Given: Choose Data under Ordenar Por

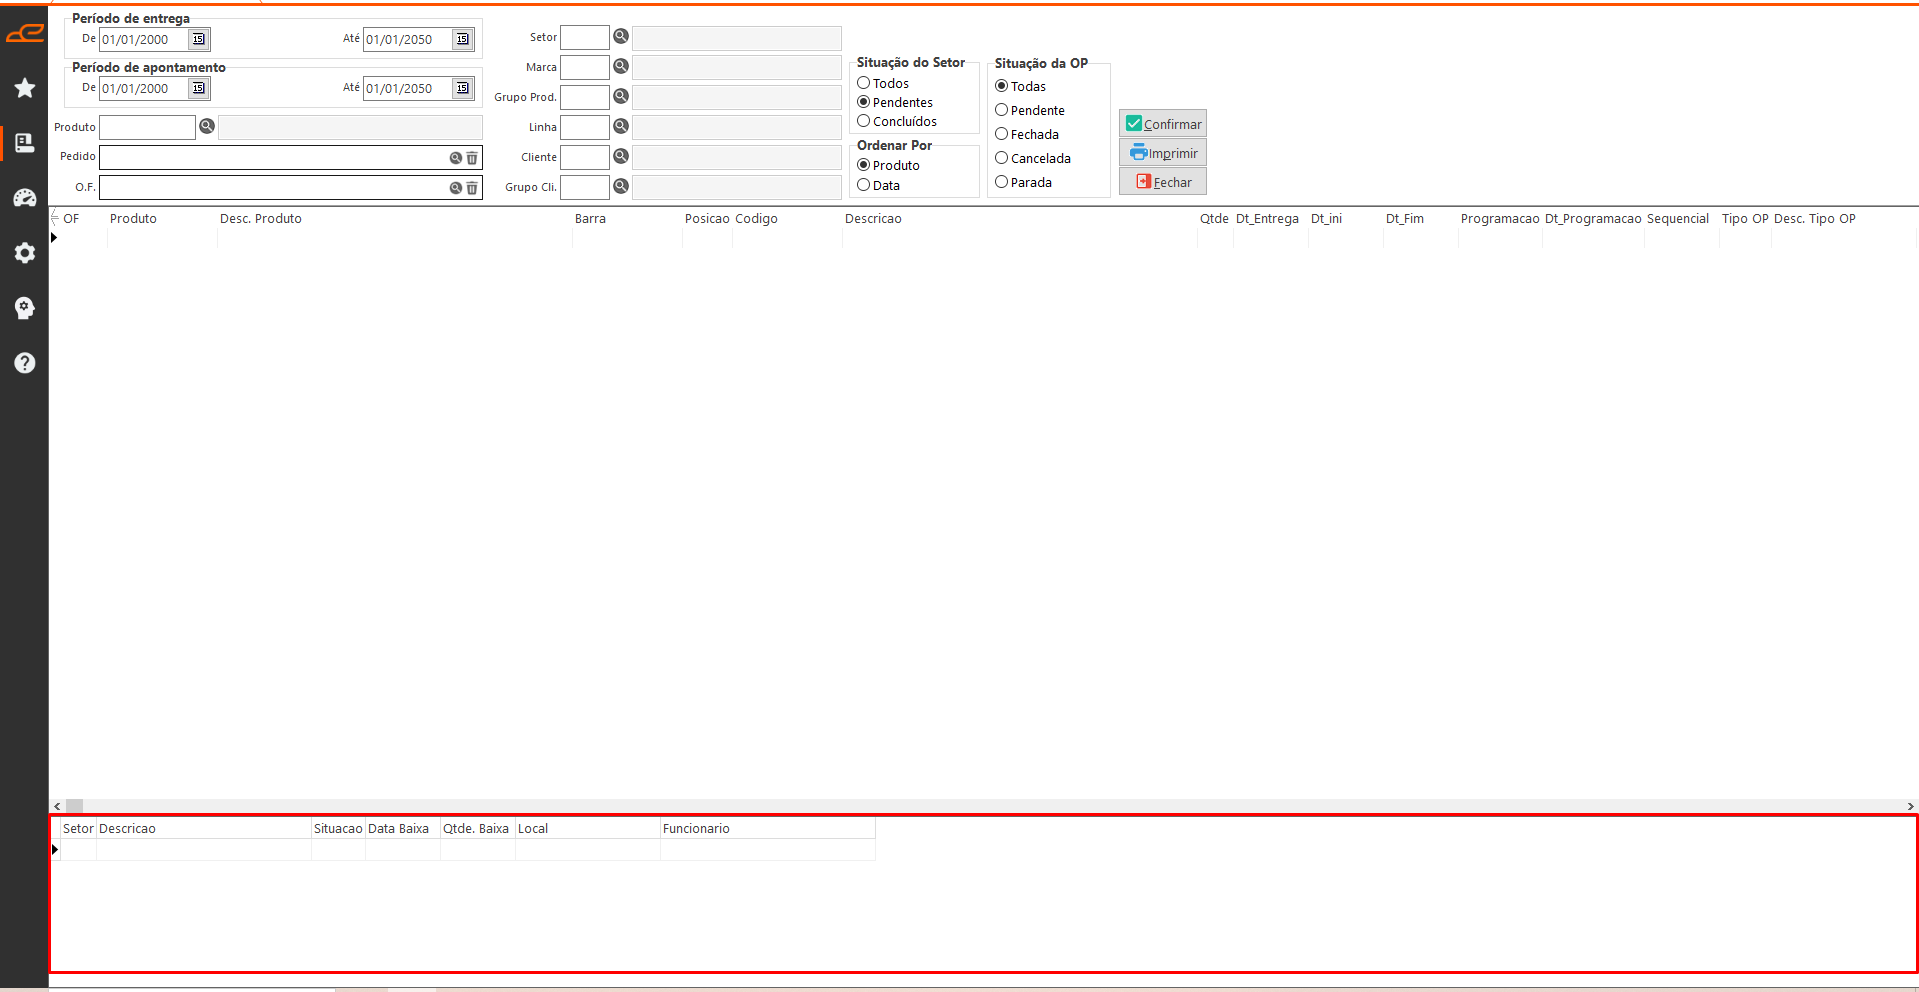Looking at the screenshot, I should pyautogui.click(x=864, y=185).
